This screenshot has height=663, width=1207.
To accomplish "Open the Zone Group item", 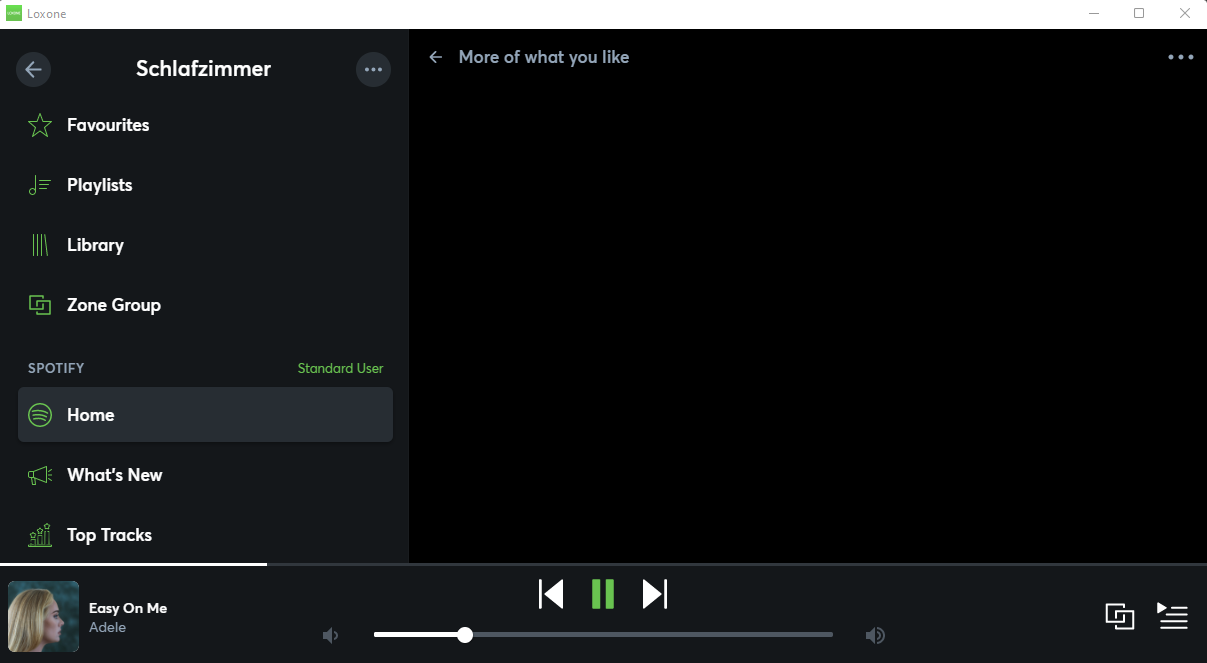I will [x=205, y=305].
